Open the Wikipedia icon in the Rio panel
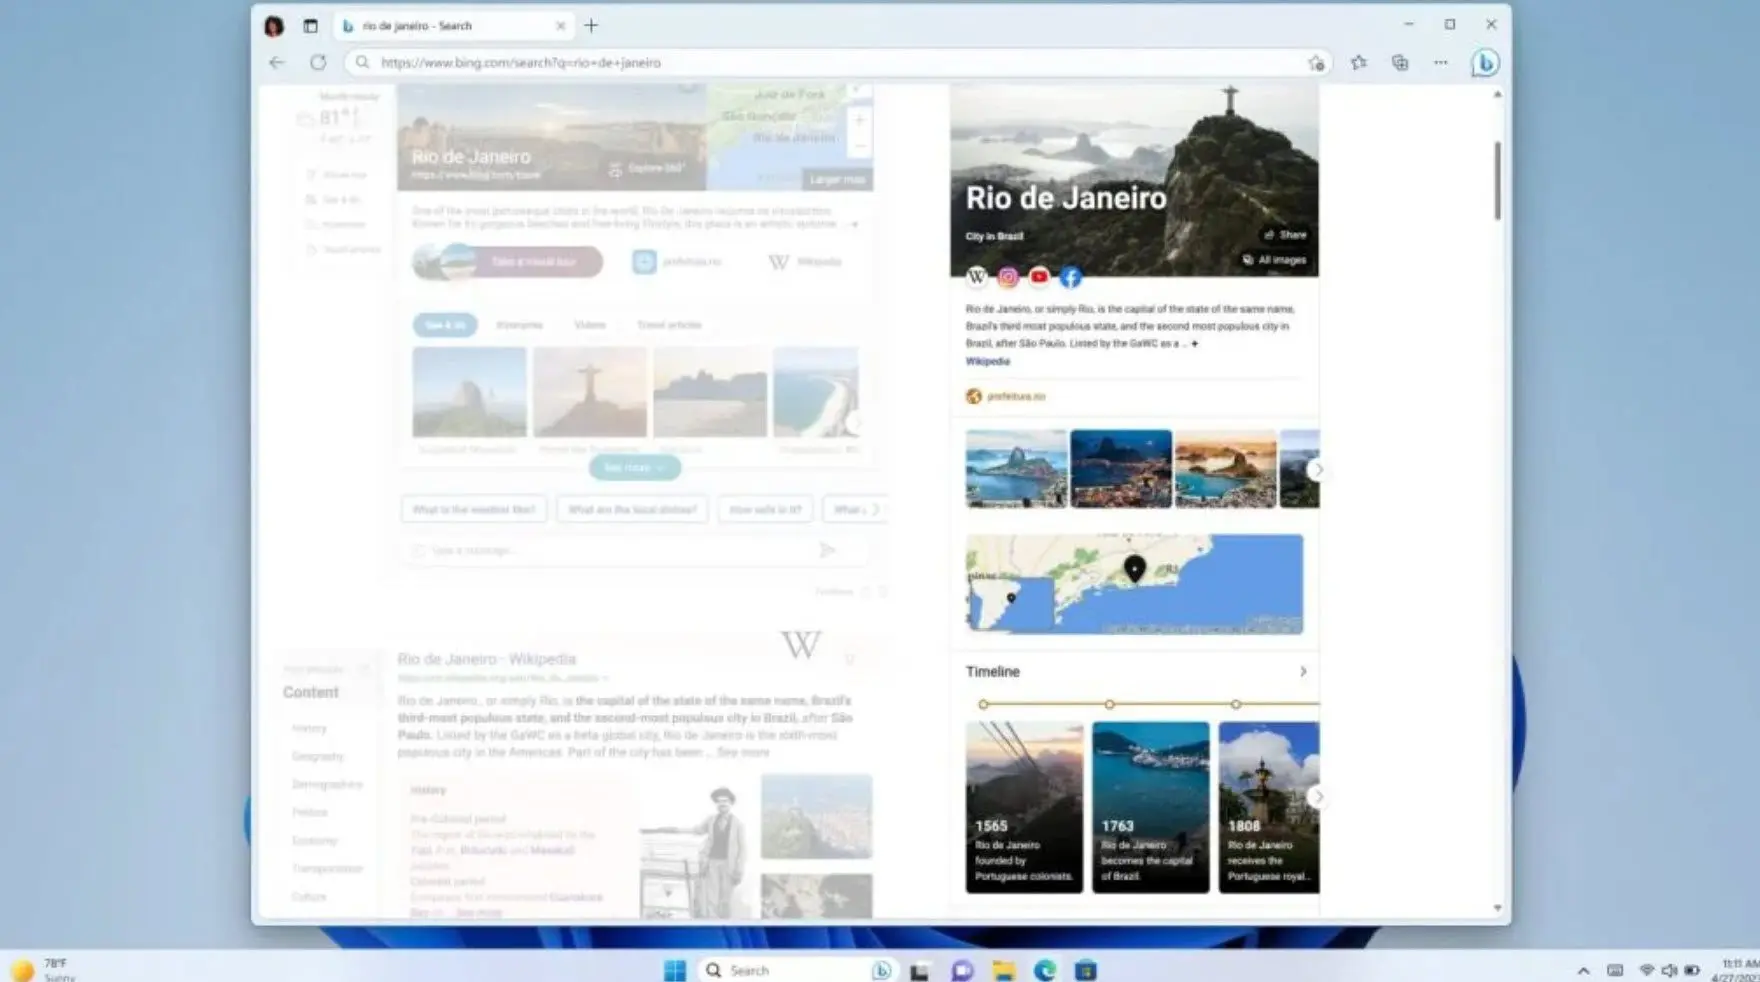1760x982 pixels. pos(977,277)
